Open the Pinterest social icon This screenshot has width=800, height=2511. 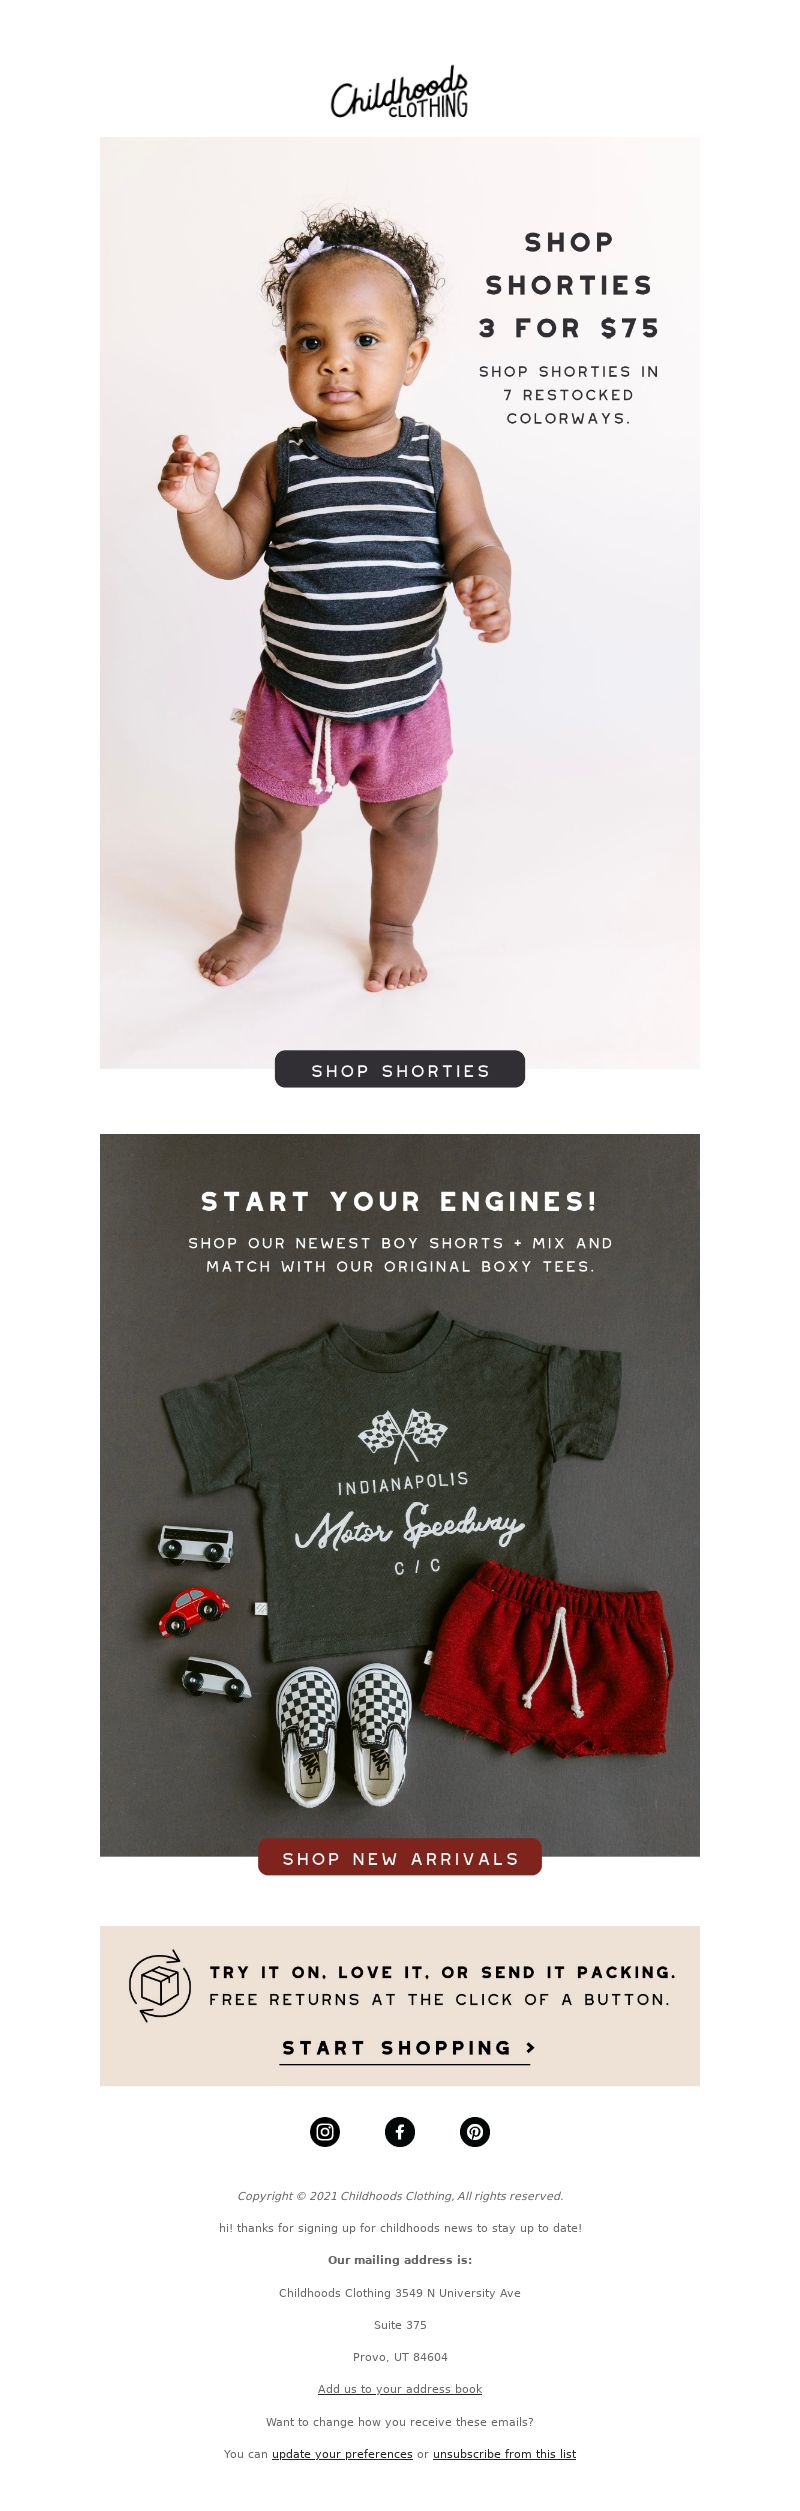point(475,2131)
